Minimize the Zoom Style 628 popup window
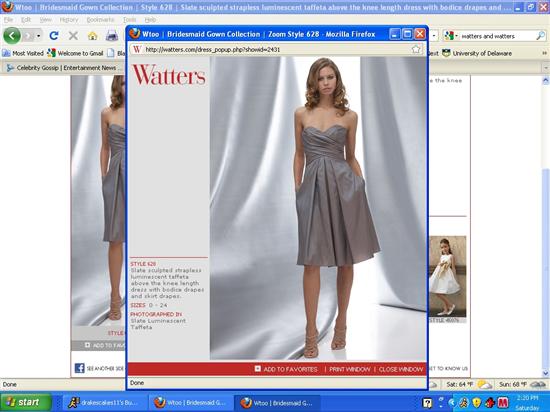Viewport: 550px width, 412px height. (395, 34)
